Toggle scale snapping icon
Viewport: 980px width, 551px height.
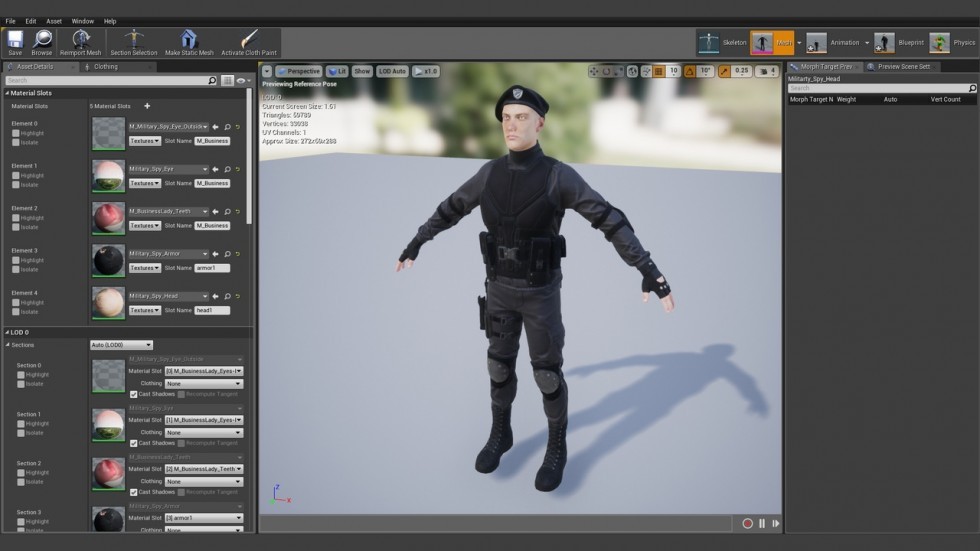pyautogui.click(x=724, y=71)
